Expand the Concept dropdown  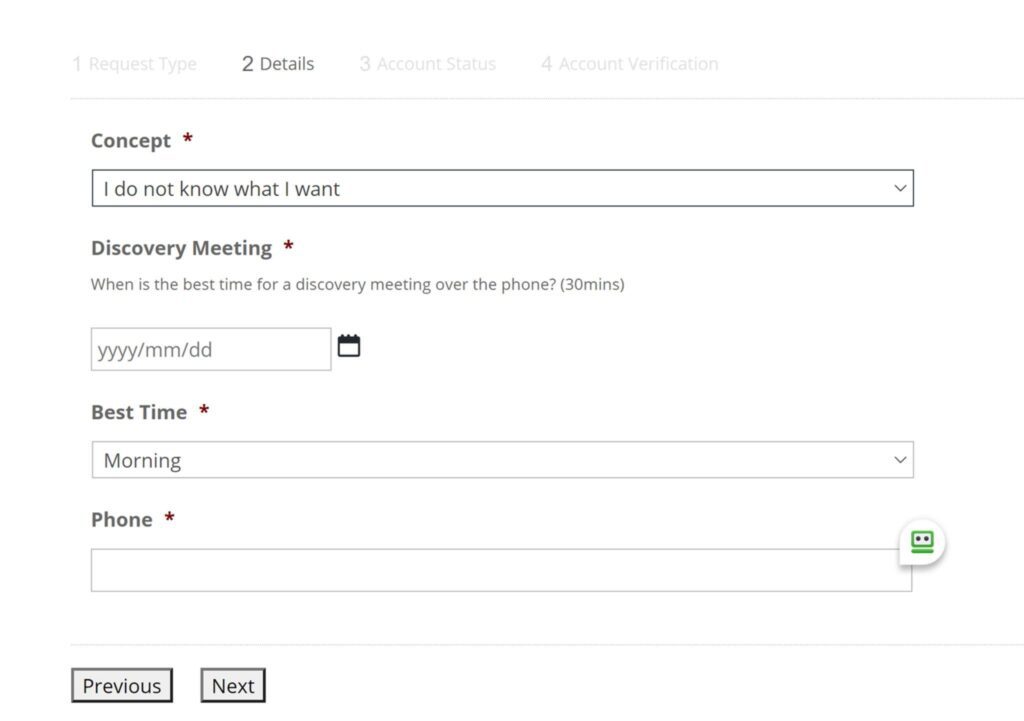(x=501, y=189)
